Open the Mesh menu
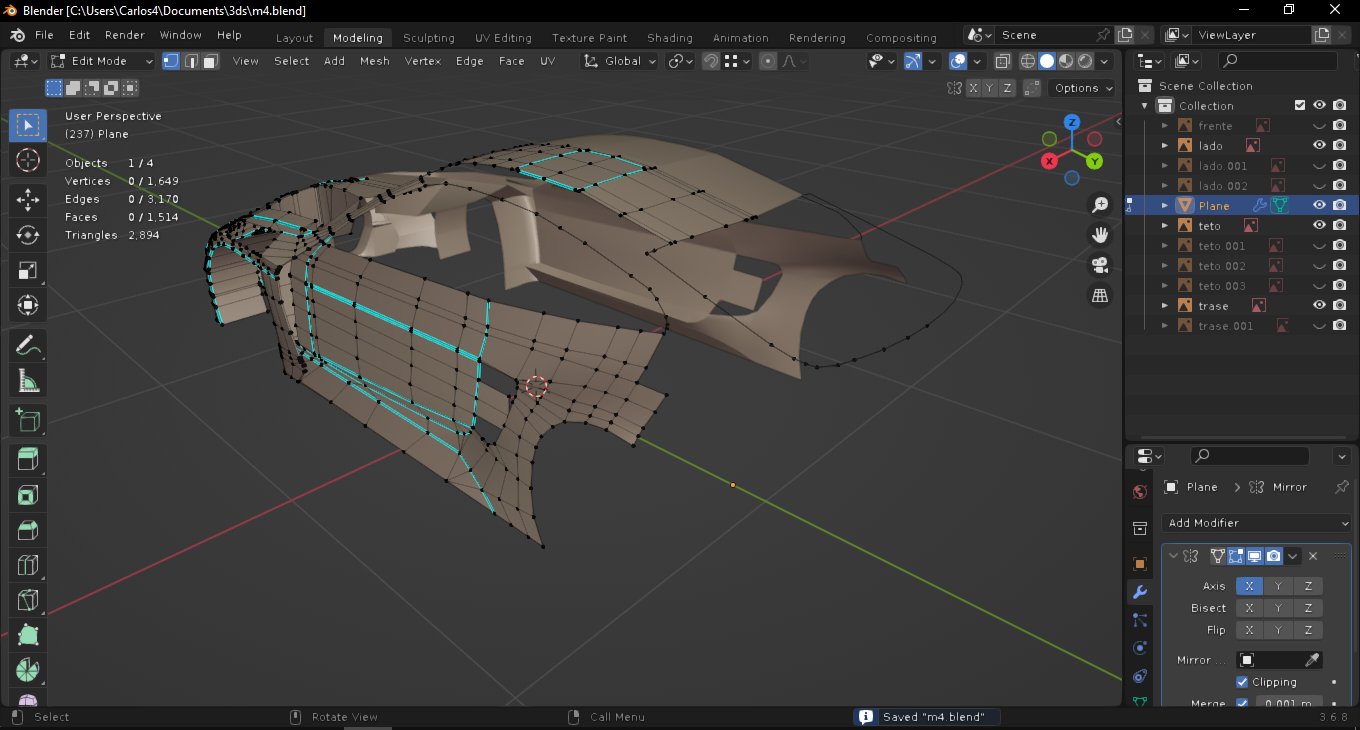Viewport: 1360px width, 730px height. click(x=375, y=61)
